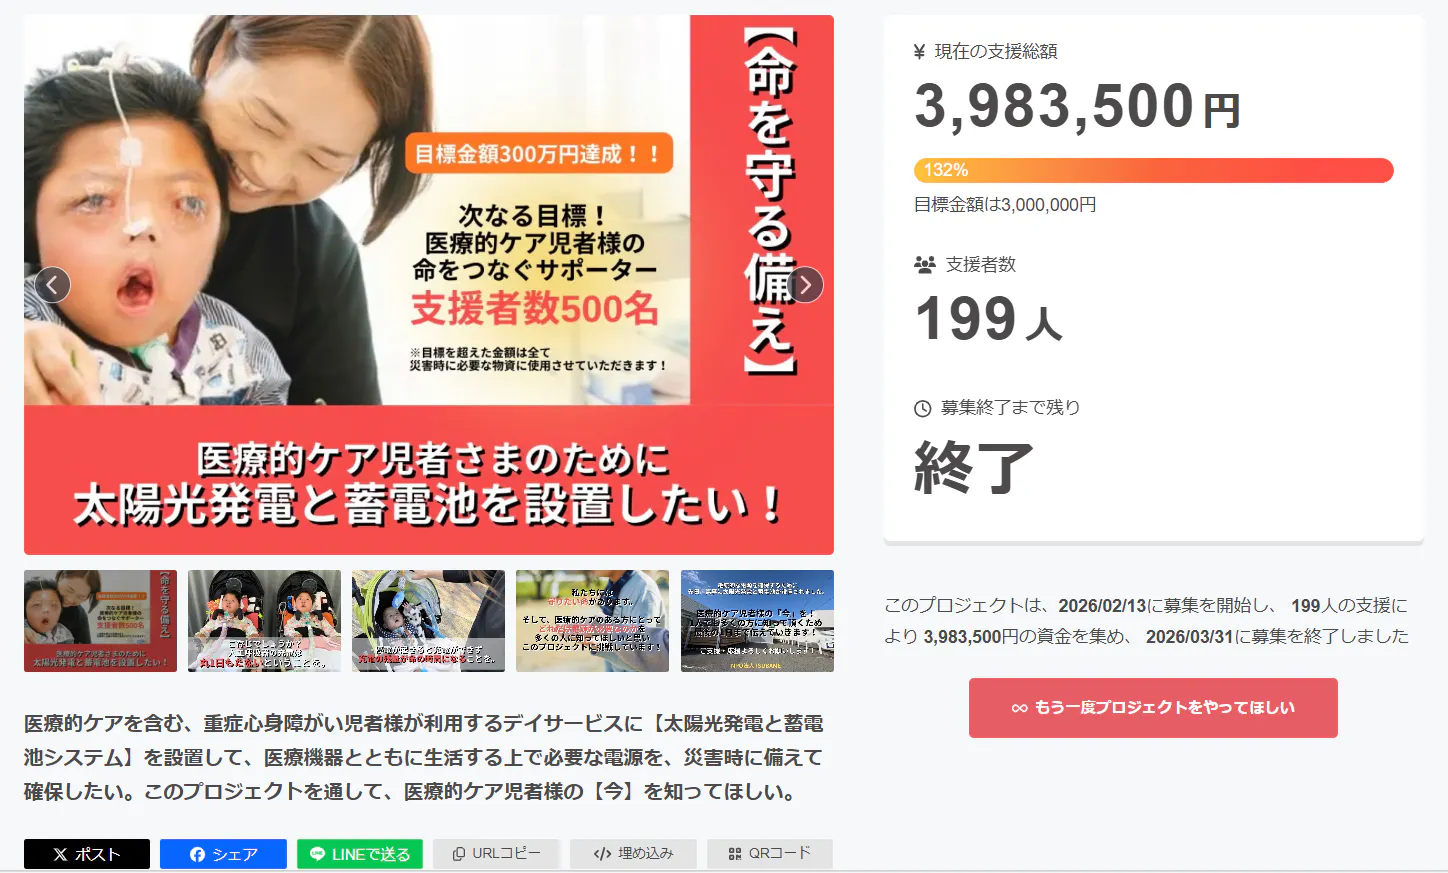
Task: Click the yen icon beside 現在の支援総額
Action: (919, 52)
